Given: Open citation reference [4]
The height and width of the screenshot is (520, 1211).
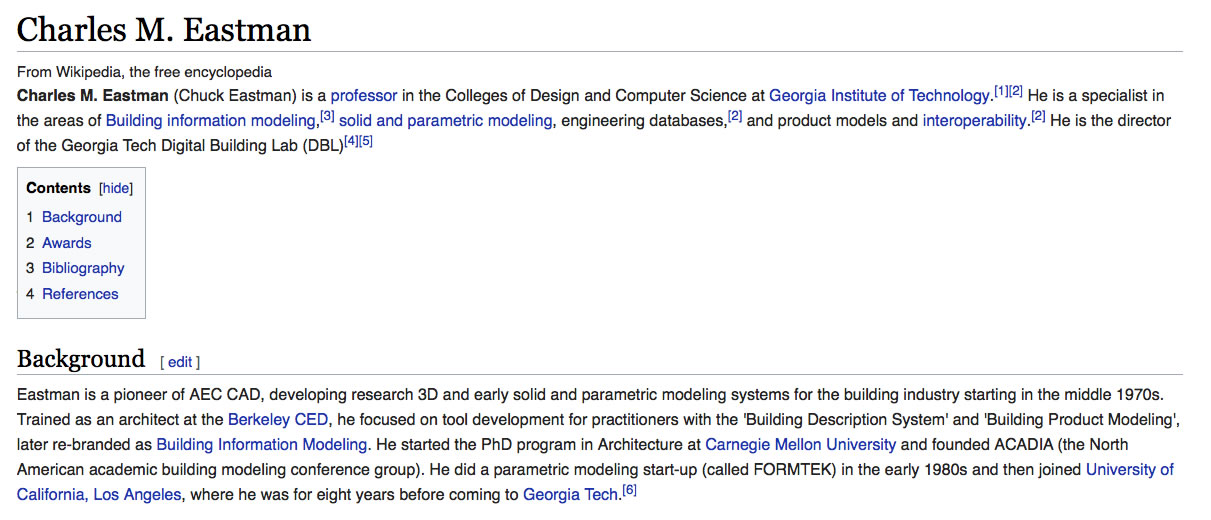Looking at the screenshot, I should coord(351,141).
